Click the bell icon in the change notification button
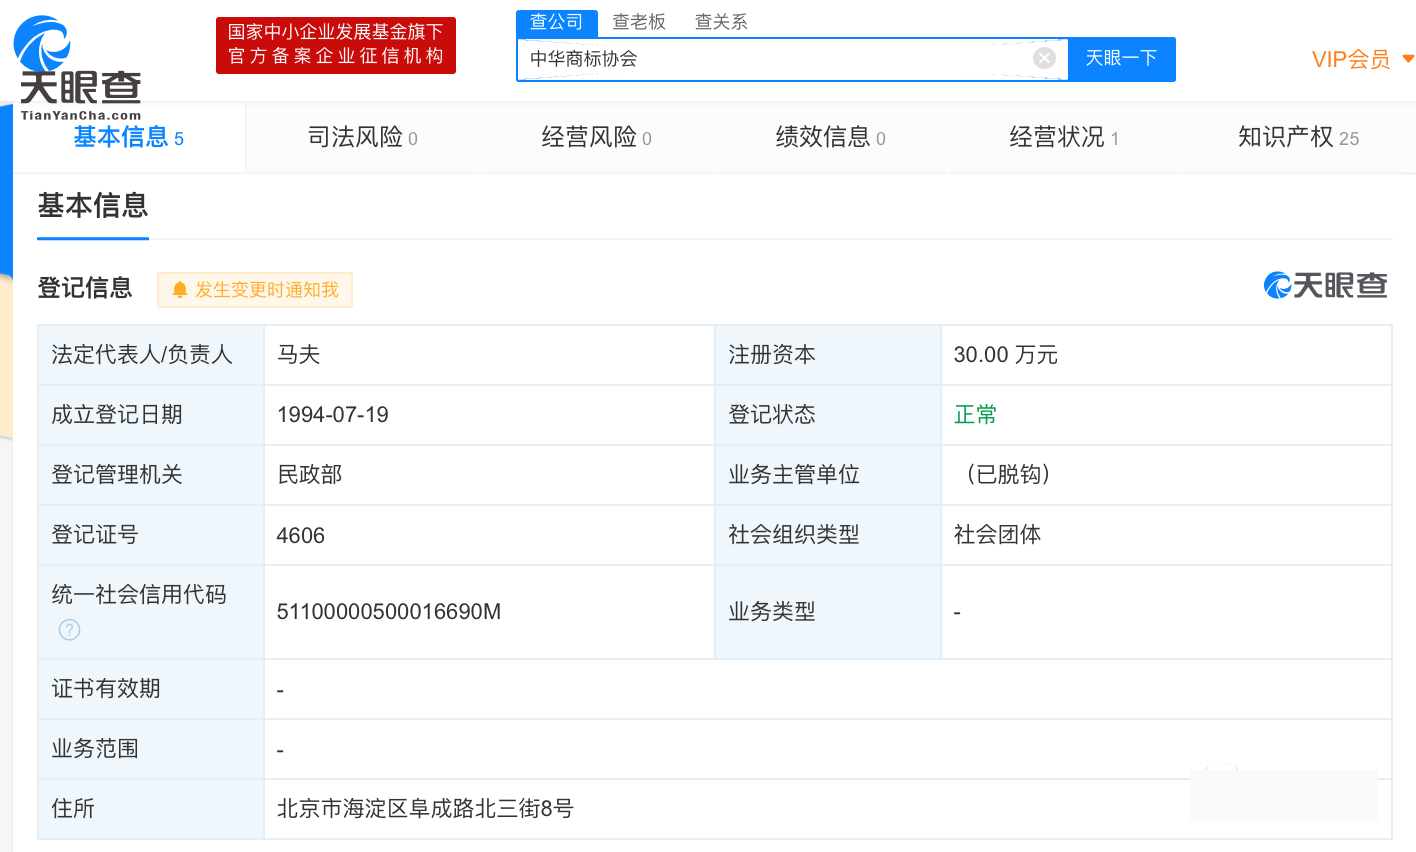Viewport: 1416px width, 852px height. coord(178,289)
